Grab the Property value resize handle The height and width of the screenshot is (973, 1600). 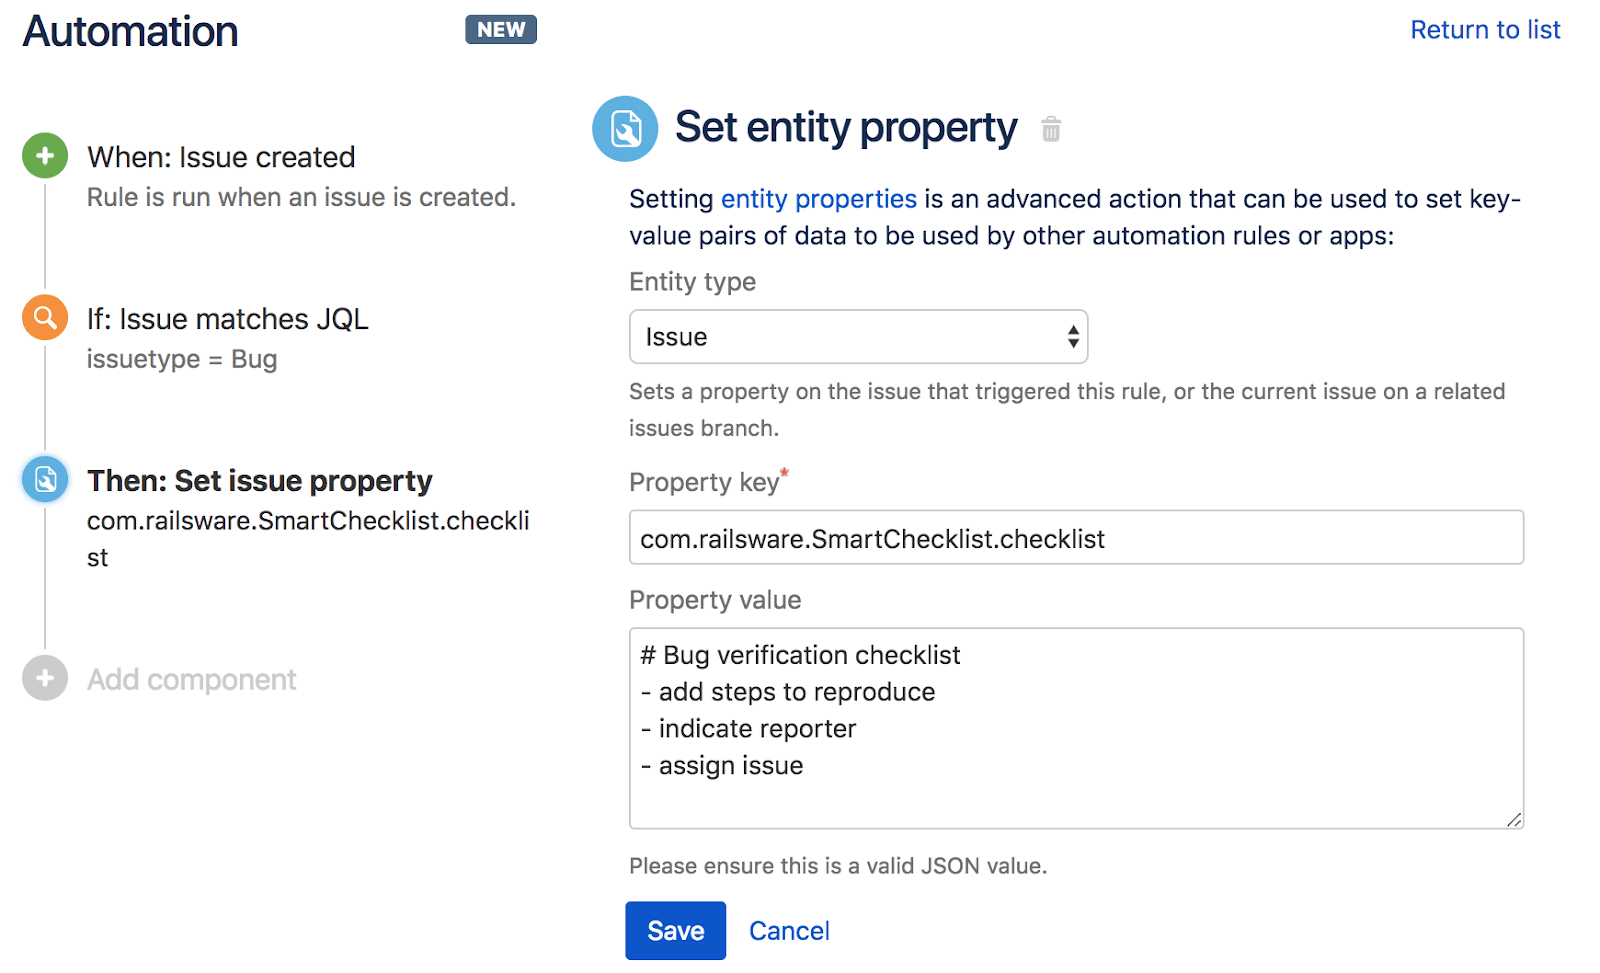pyautogui.click(x=1514, y=820)
